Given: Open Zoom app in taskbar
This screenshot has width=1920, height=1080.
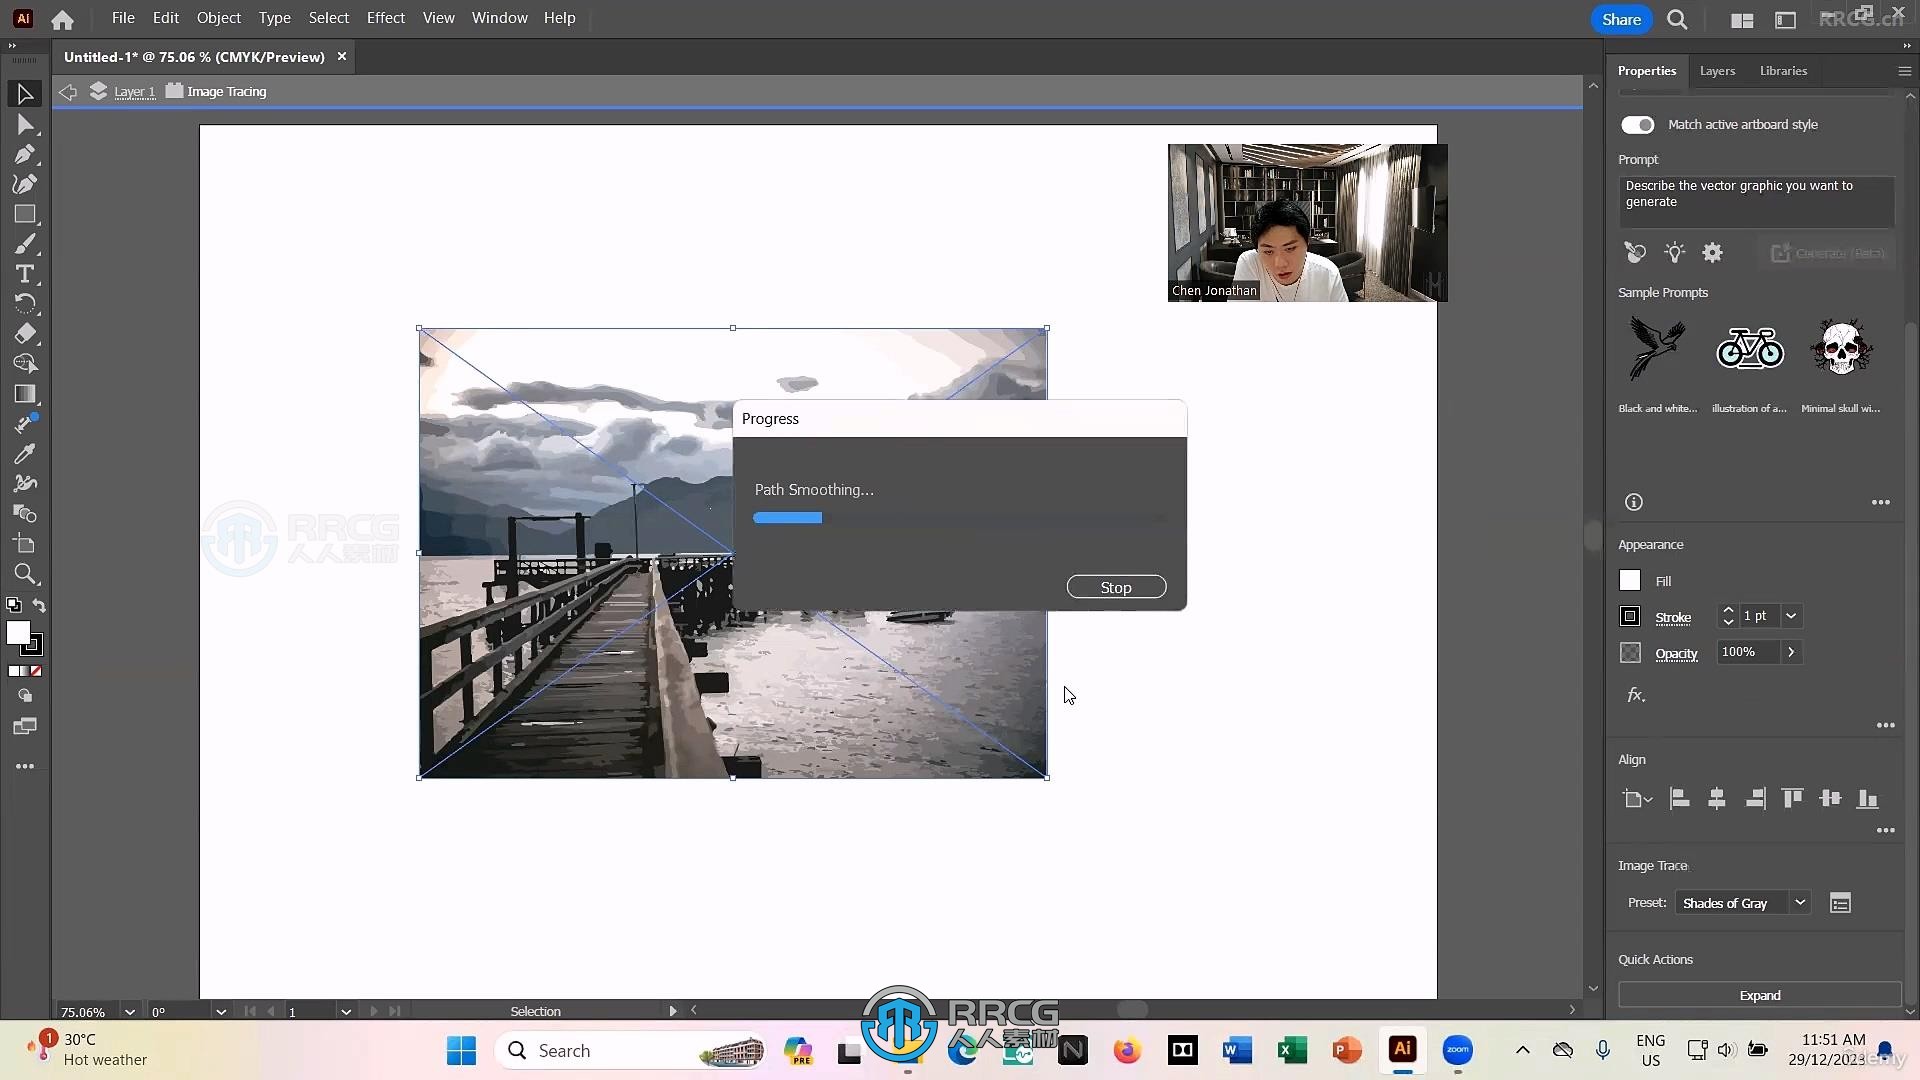Looking at the screenshot, I should click(1458, 1050).
